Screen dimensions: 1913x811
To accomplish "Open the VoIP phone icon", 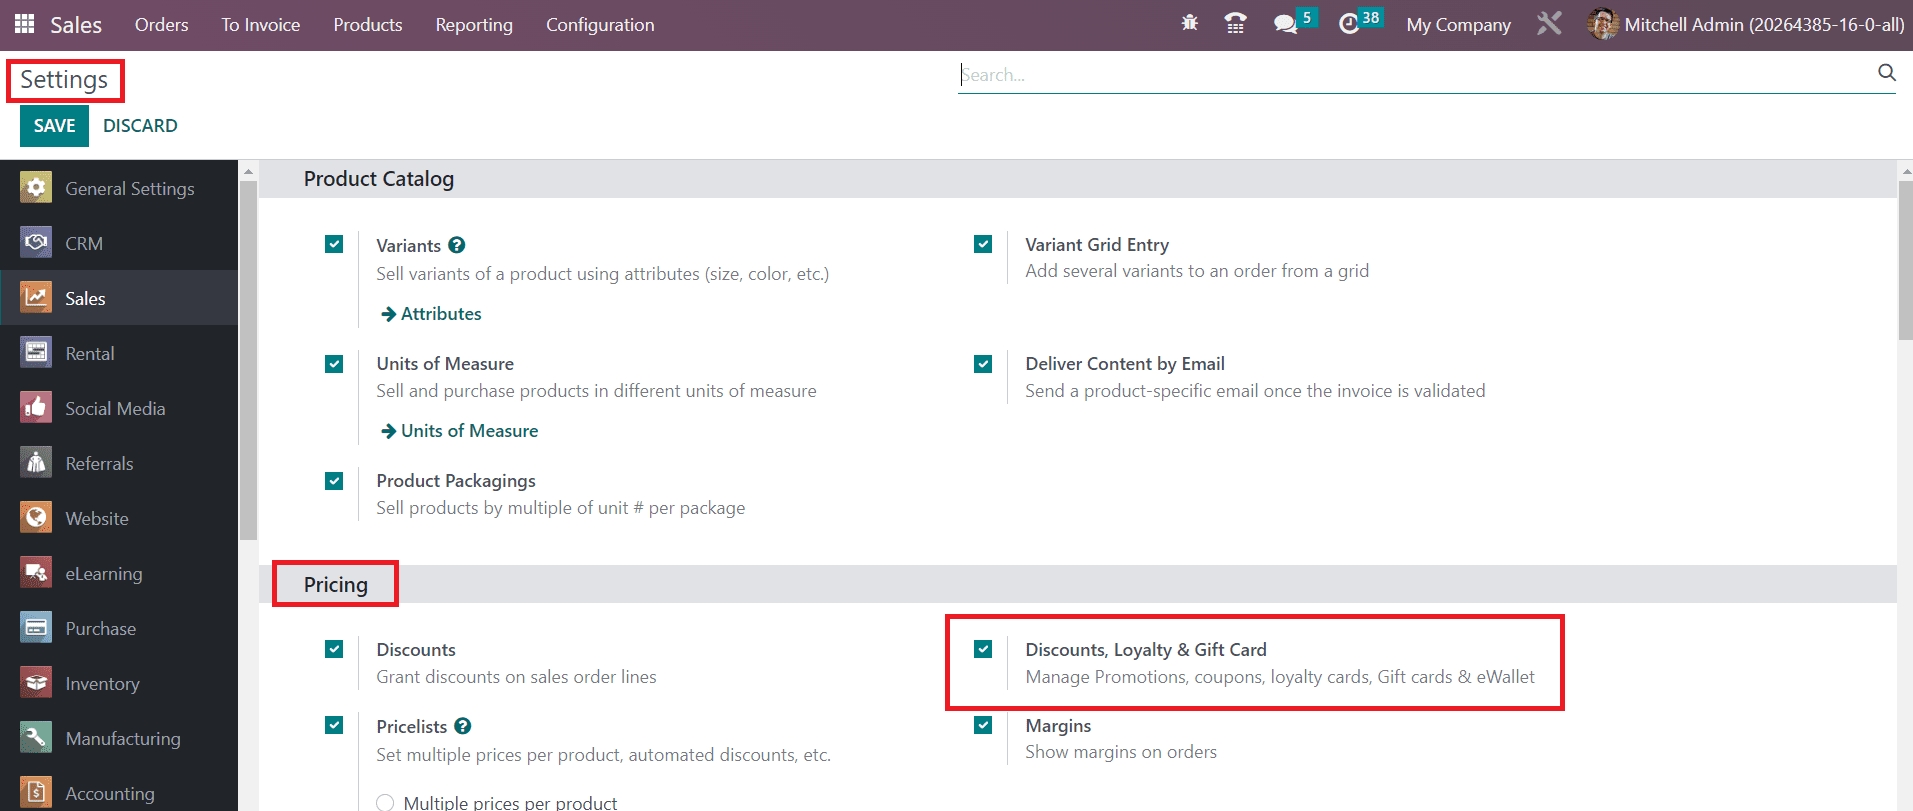I will (x=1236, y=24).
